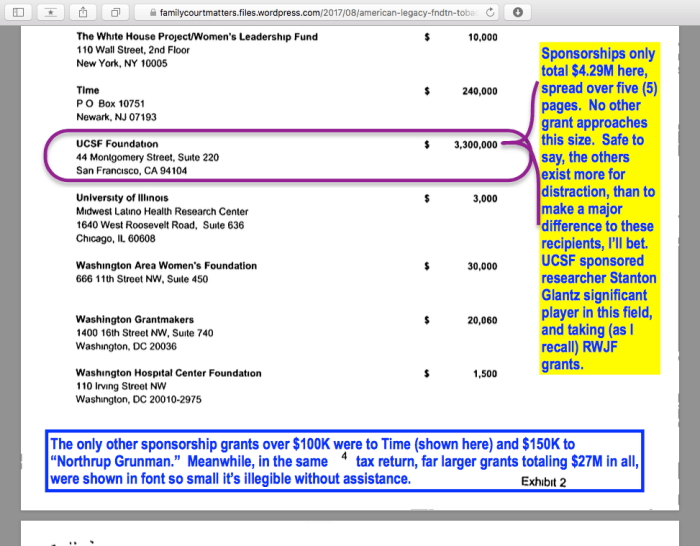The width and height of the screenshot is (700, 546).
Task: Click the star Top Sites toolbar button
Action: tap(50, 12)
